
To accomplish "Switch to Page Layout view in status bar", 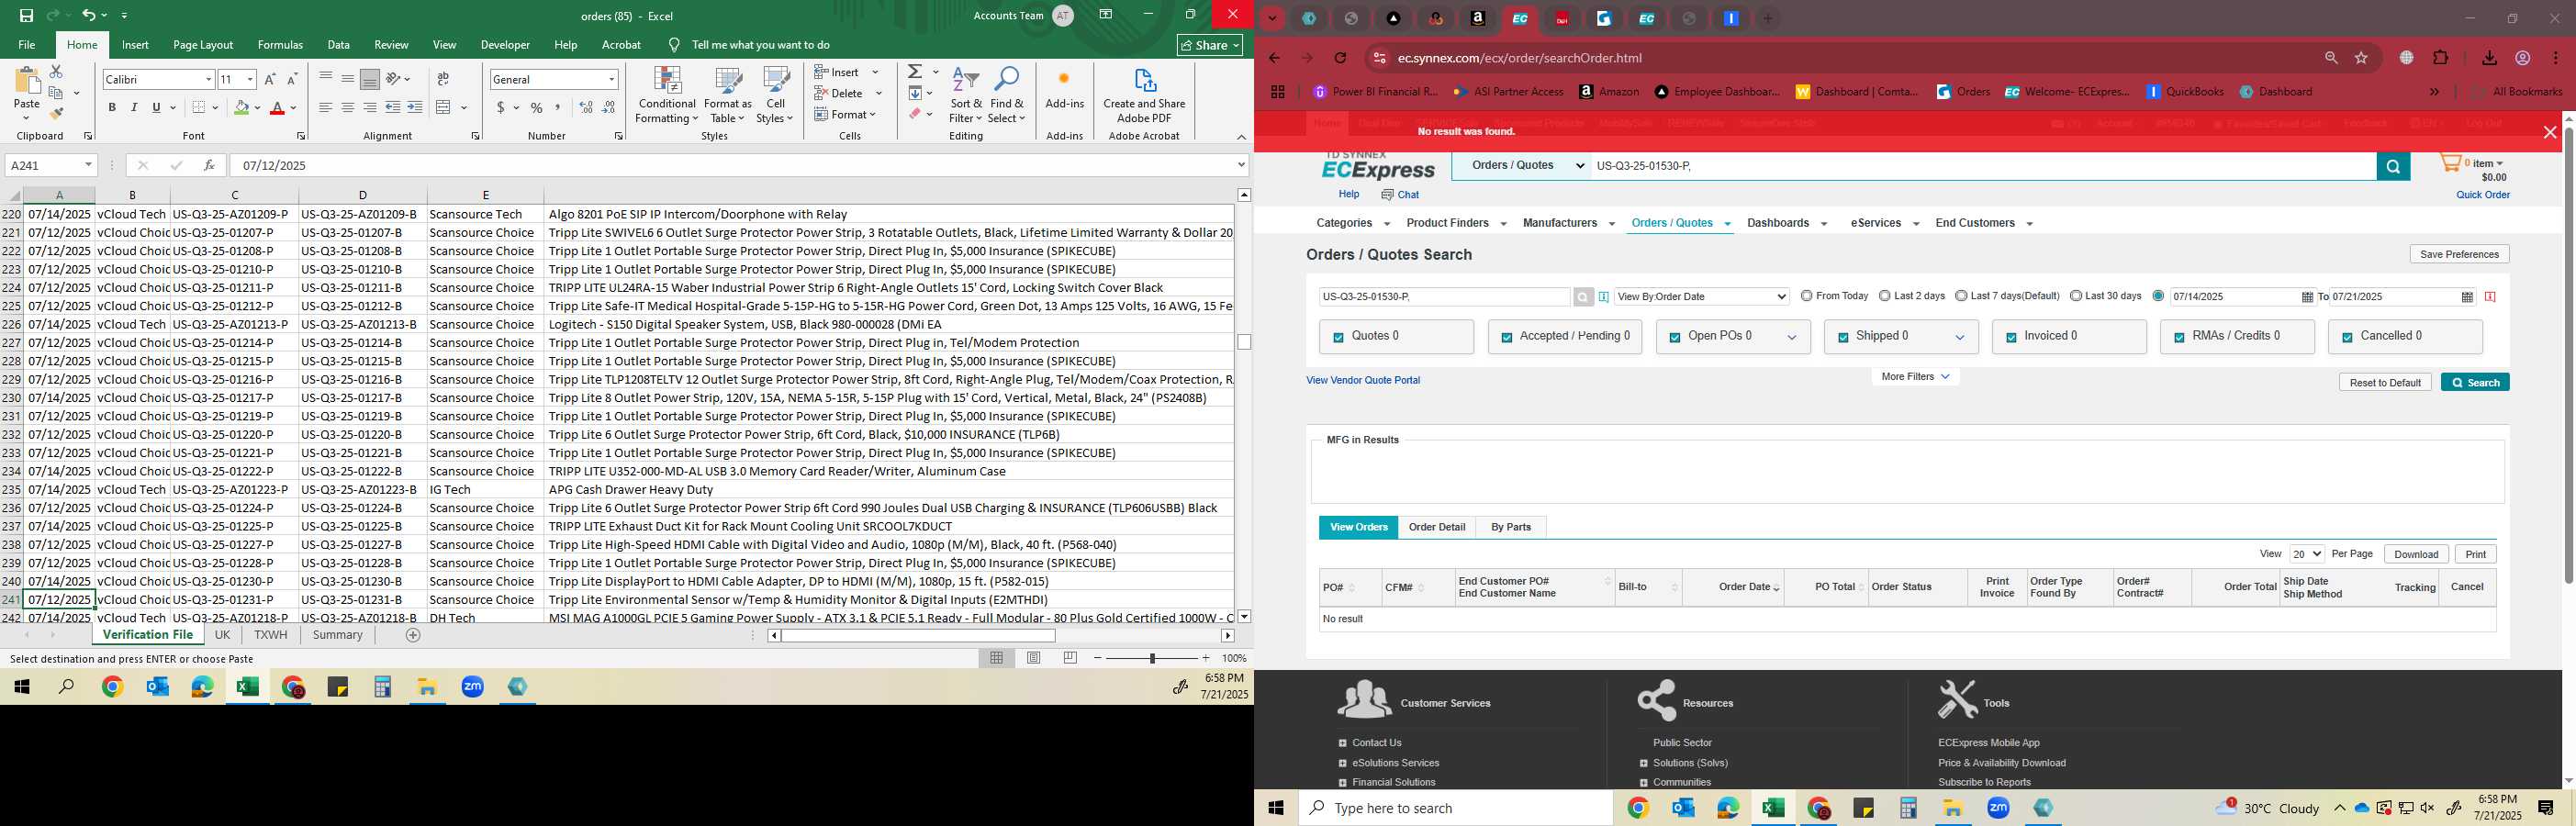I will pyautogui.click(x=1034, y=658).
